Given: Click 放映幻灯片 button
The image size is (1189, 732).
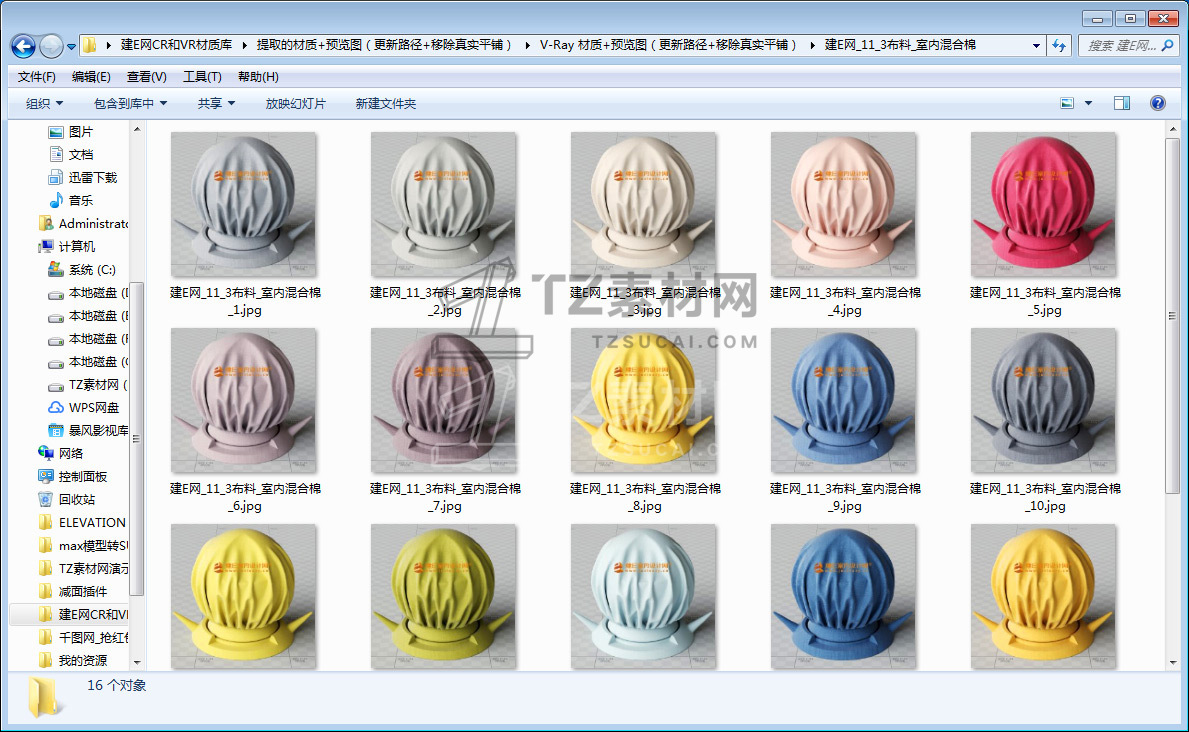Looking at the screenshot, I should 296,104.
